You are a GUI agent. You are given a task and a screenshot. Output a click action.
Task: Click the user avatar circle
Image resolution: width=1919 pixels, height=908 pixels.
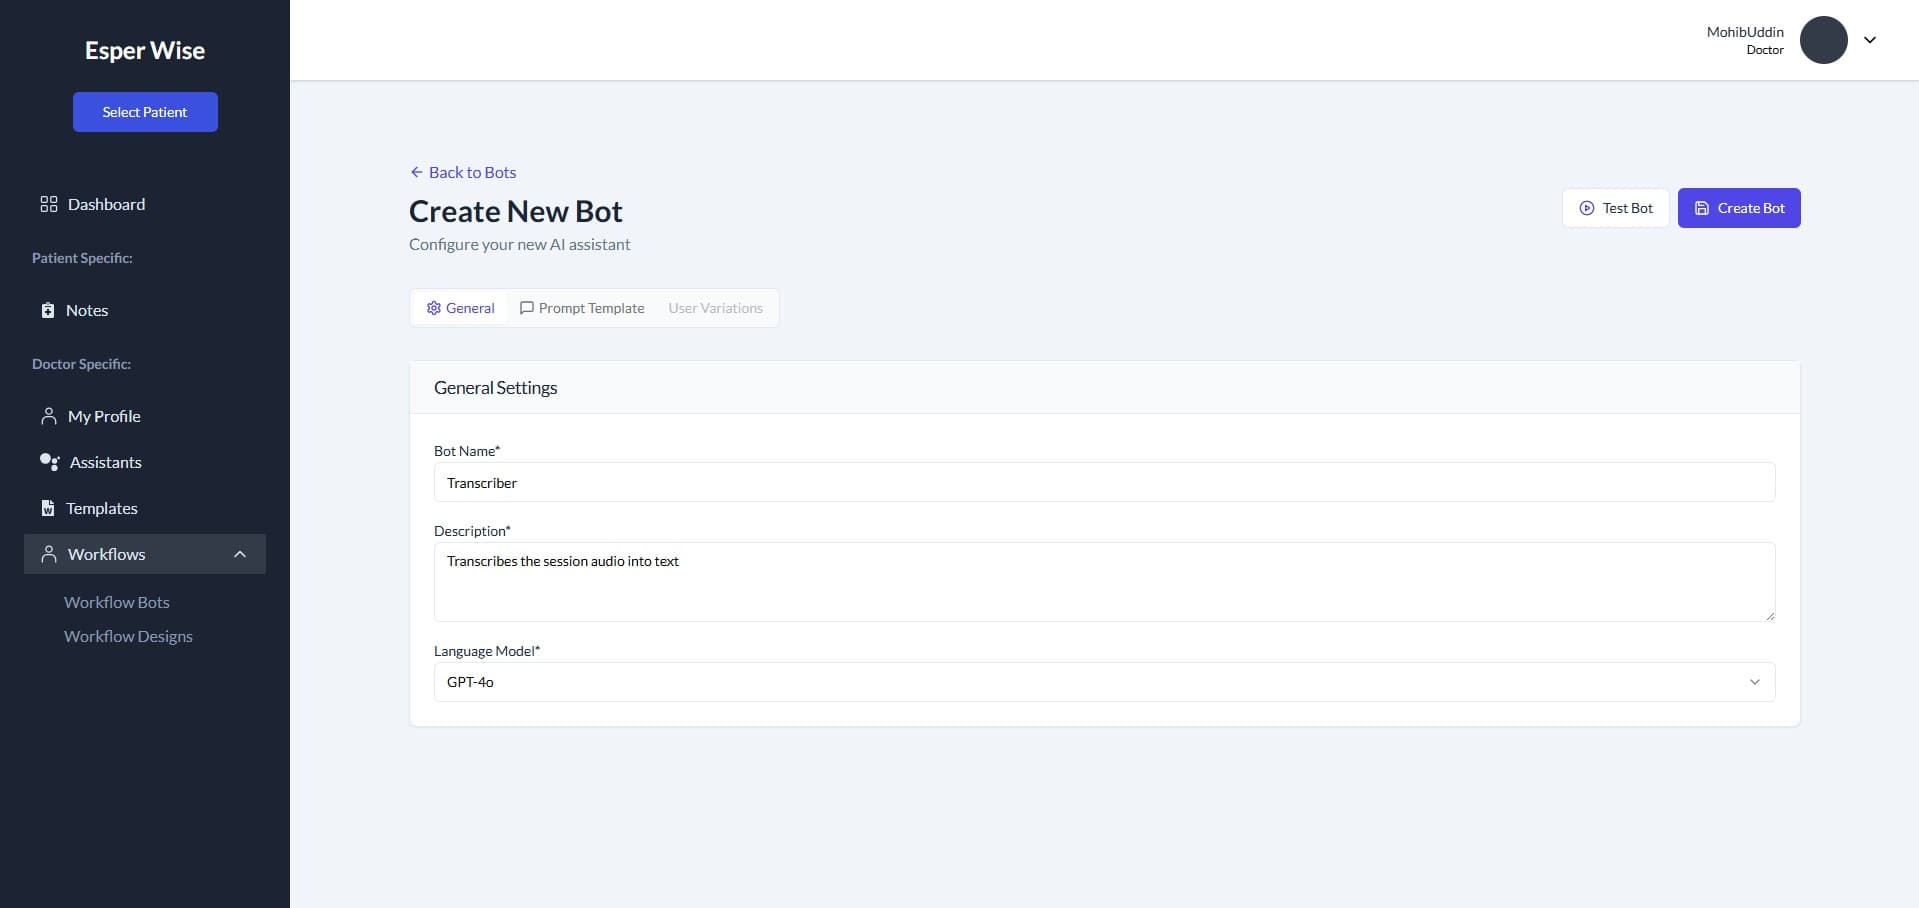[1823, 40]
